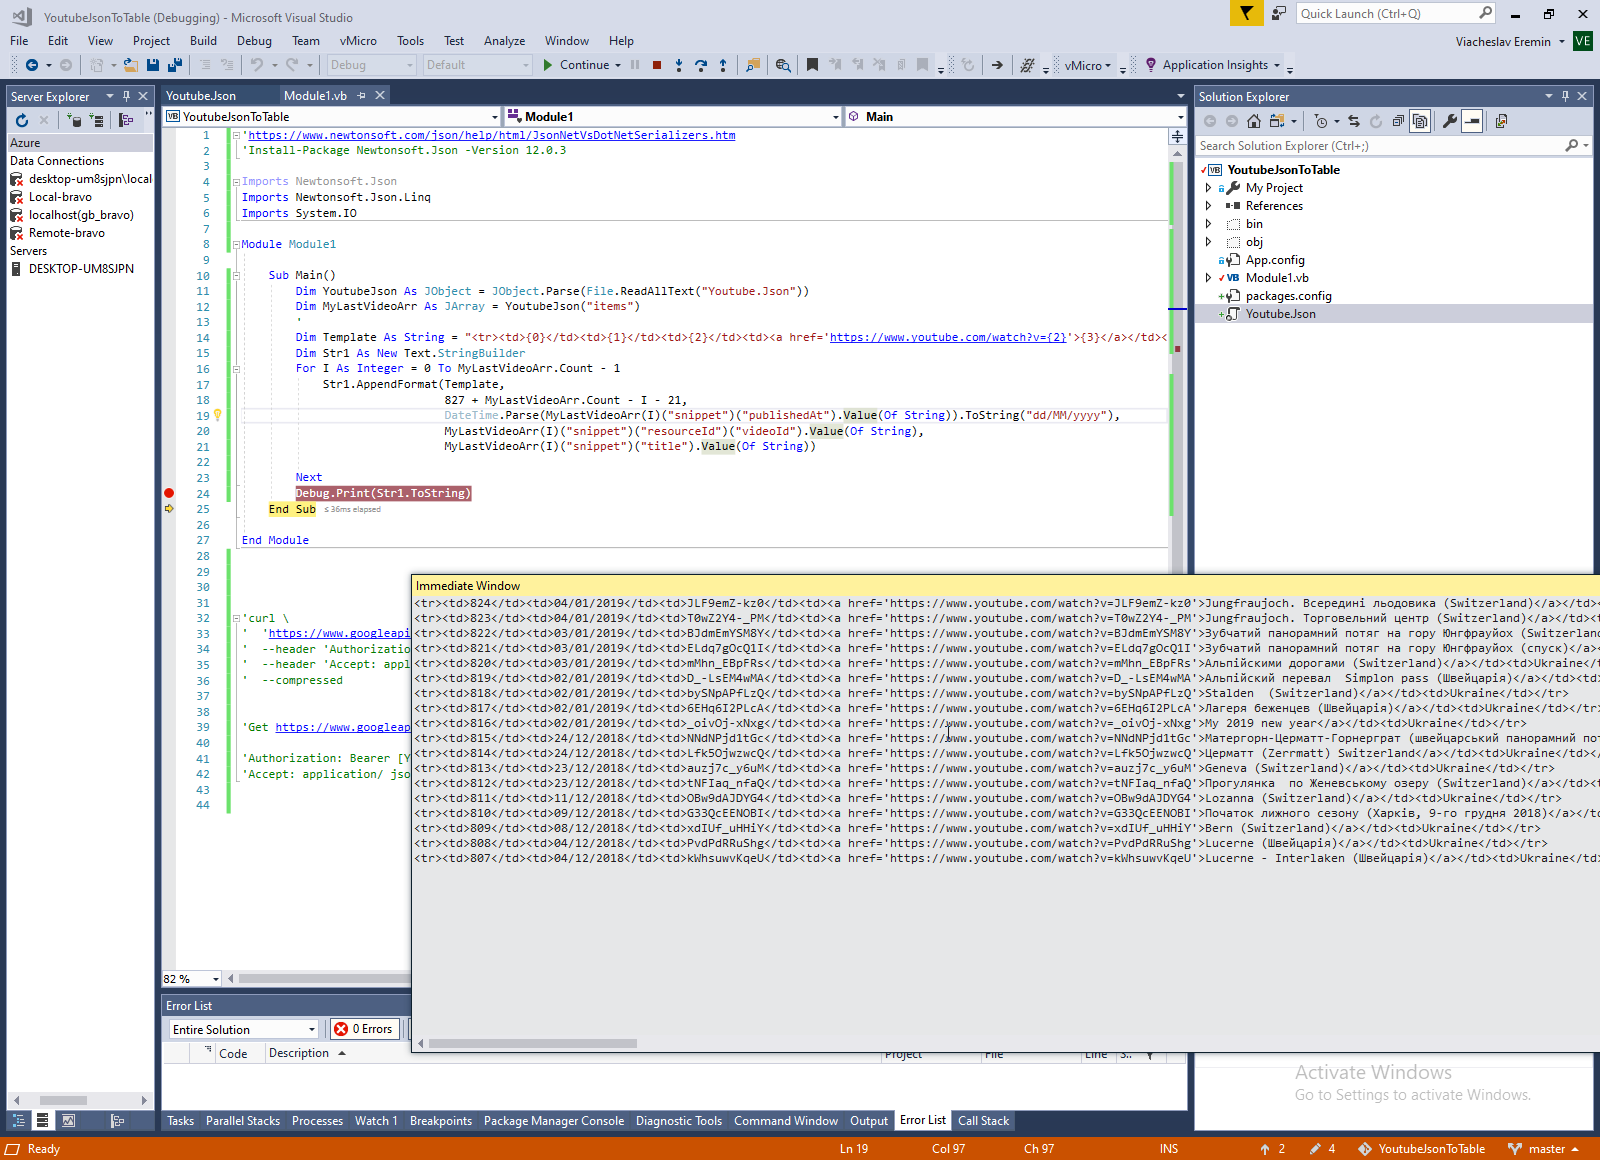Viewport: 1600px width, 1160px height.
Task: Click the Show Next Statement arrow icon
Action: [997, 65]
